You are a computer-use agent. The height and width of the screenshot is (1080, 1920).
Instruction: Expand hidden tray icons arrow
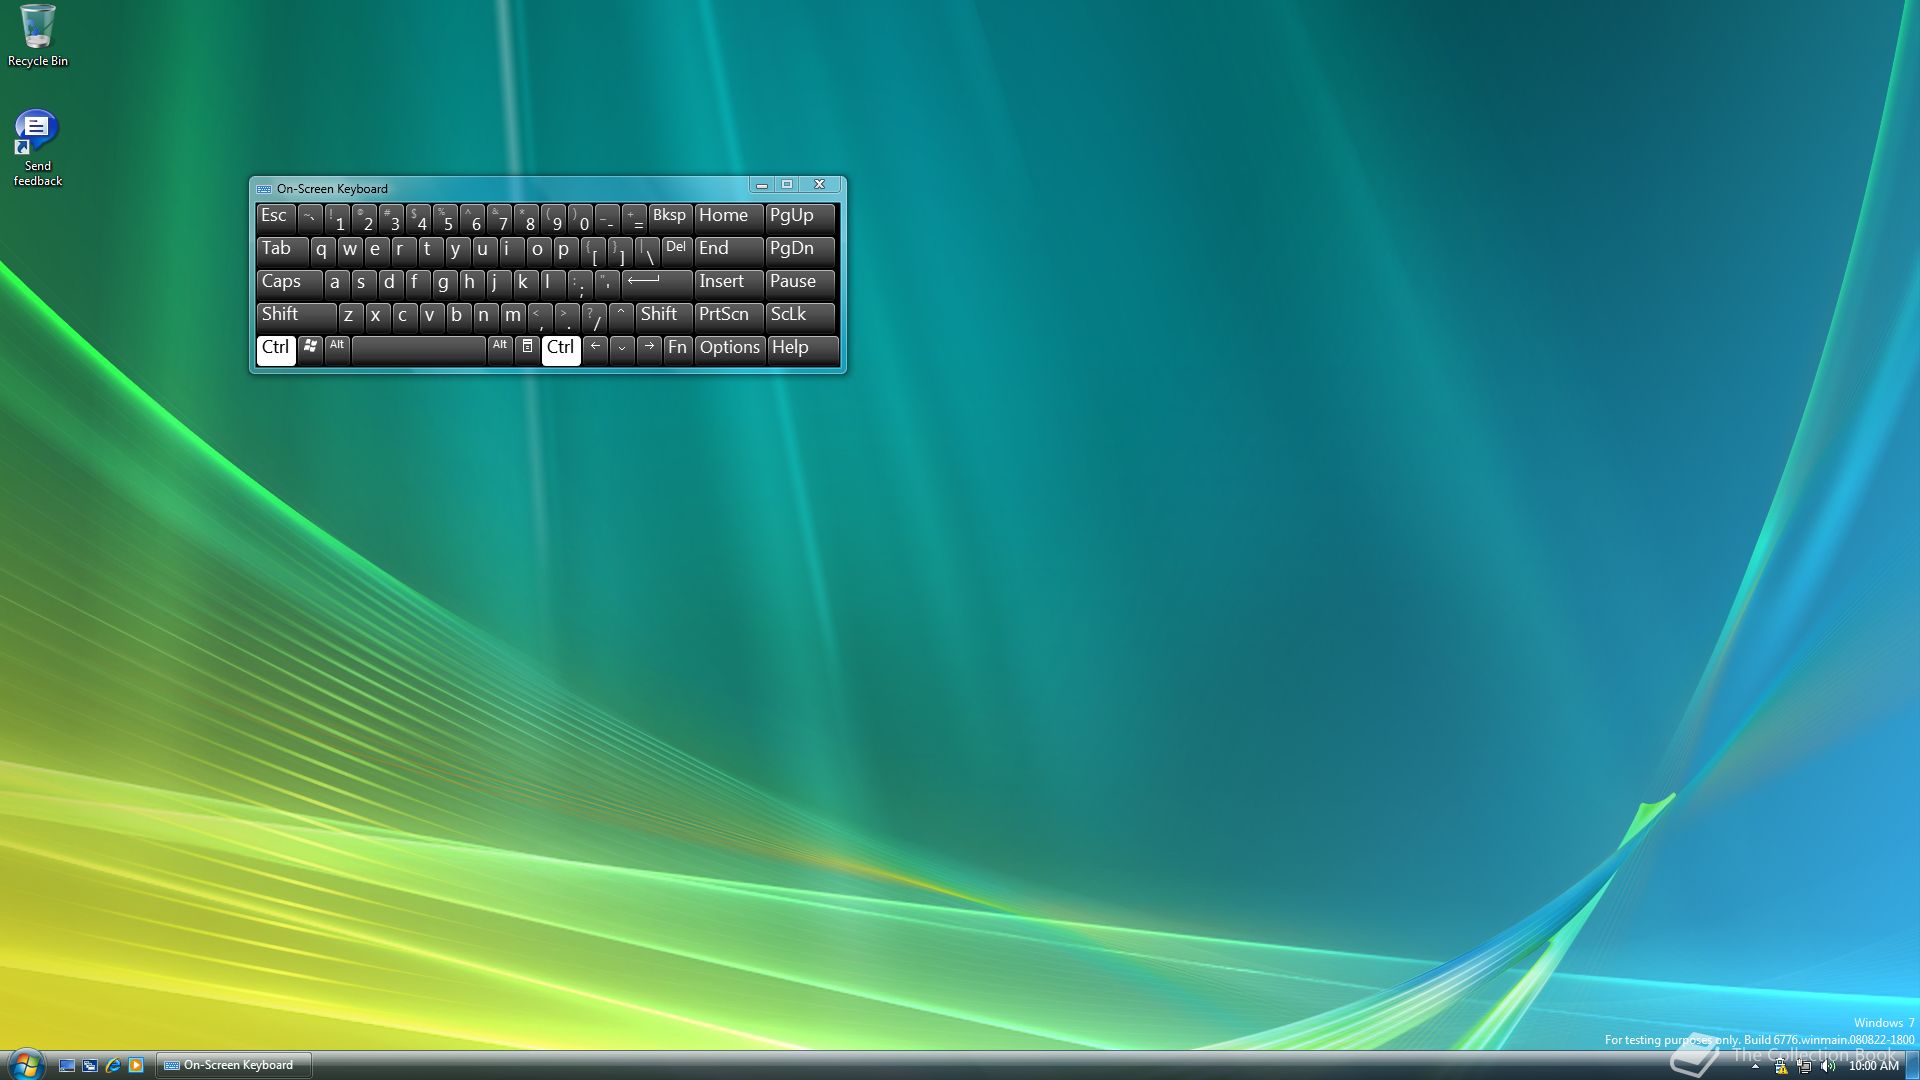coord(1755,1067)
